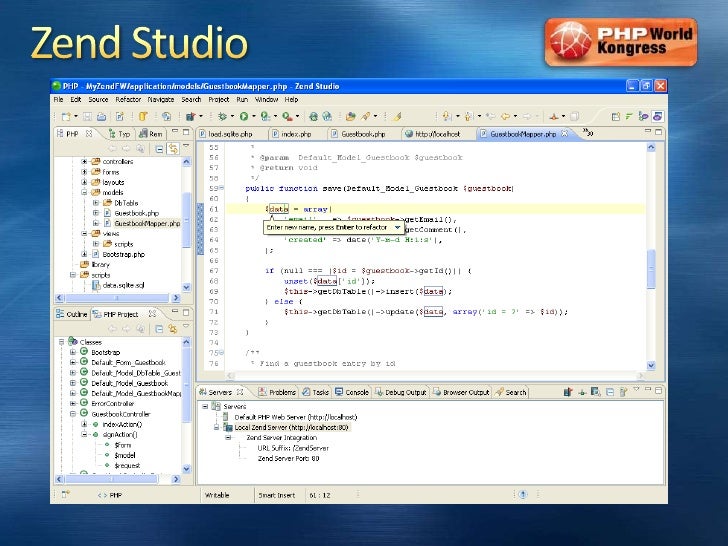The height and width of the screenshot is (546, 728).
Task: Open the hidden editor tabs list showing 30
Action: point(588,133)
